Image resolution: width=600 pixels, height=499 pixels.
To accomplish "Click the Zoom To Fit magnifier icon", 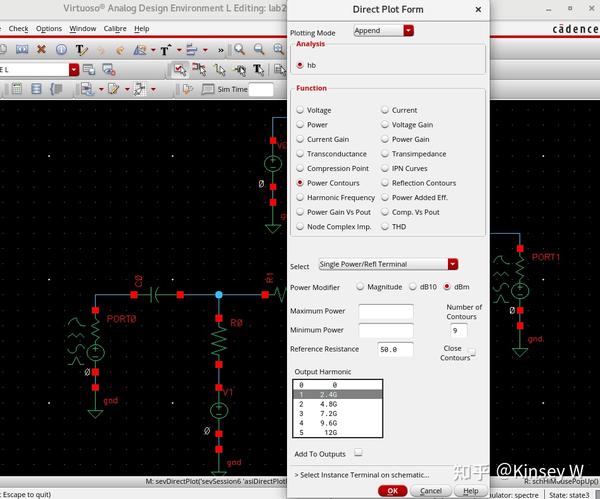I will point(278,49).
